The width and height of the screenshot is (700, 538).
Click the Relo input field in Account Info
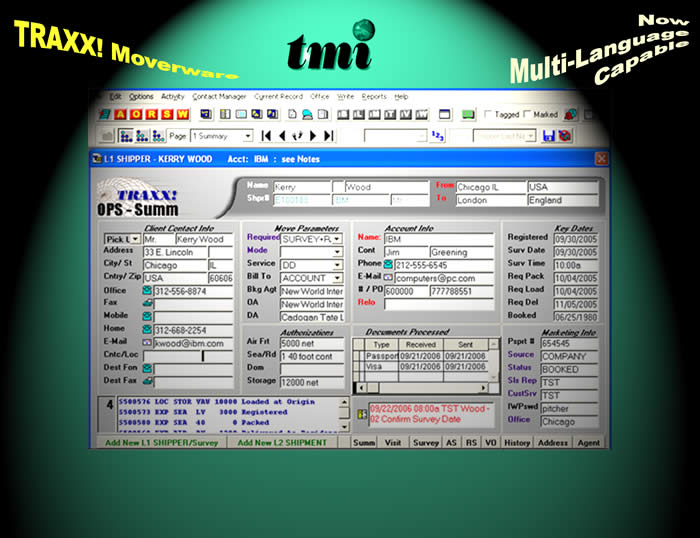click(x=439, y=304)
